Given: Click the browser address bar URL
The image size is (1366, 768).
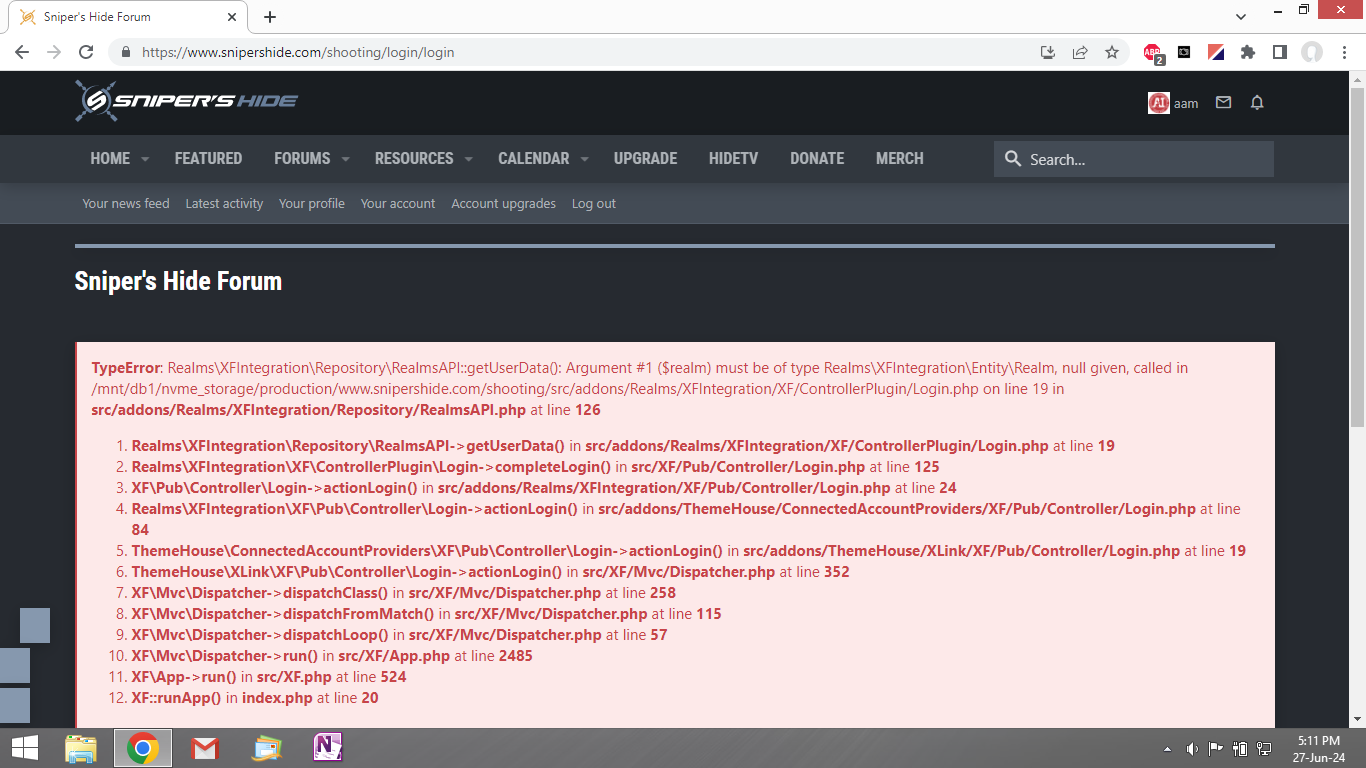Looking at the screenshot, I should coord(298,52).
